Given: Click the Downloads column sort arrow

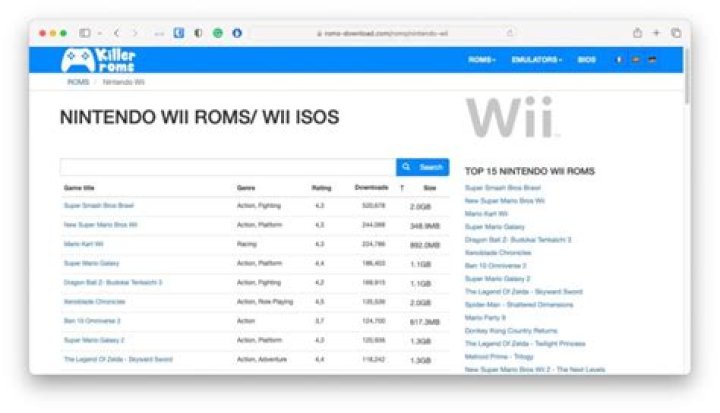Looking at the screenshot, I should tap(402, 188).
